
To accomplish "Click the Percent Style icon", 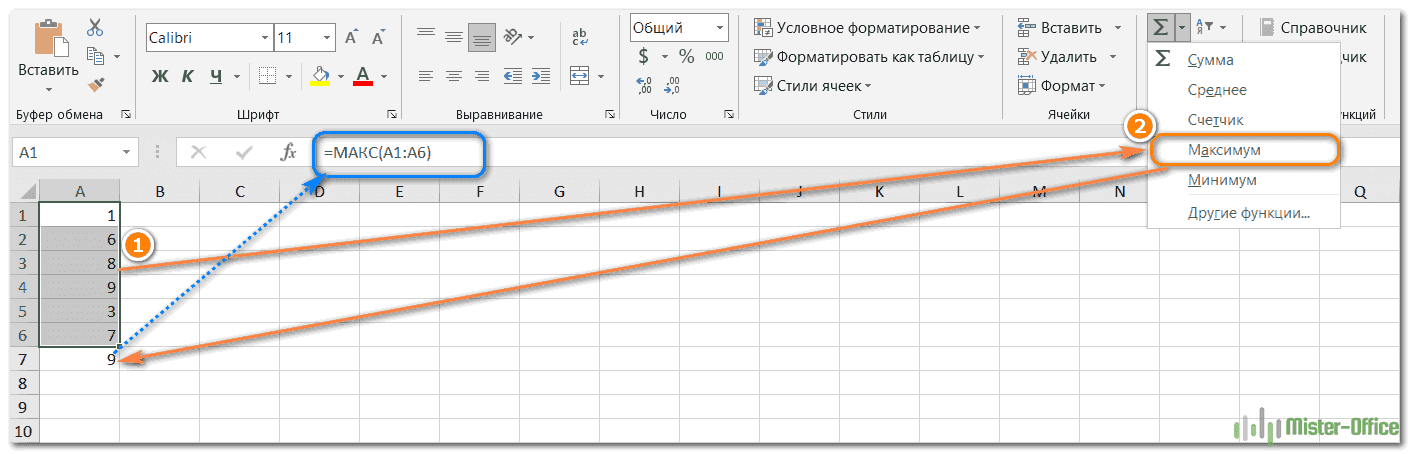I will [687, 57].
